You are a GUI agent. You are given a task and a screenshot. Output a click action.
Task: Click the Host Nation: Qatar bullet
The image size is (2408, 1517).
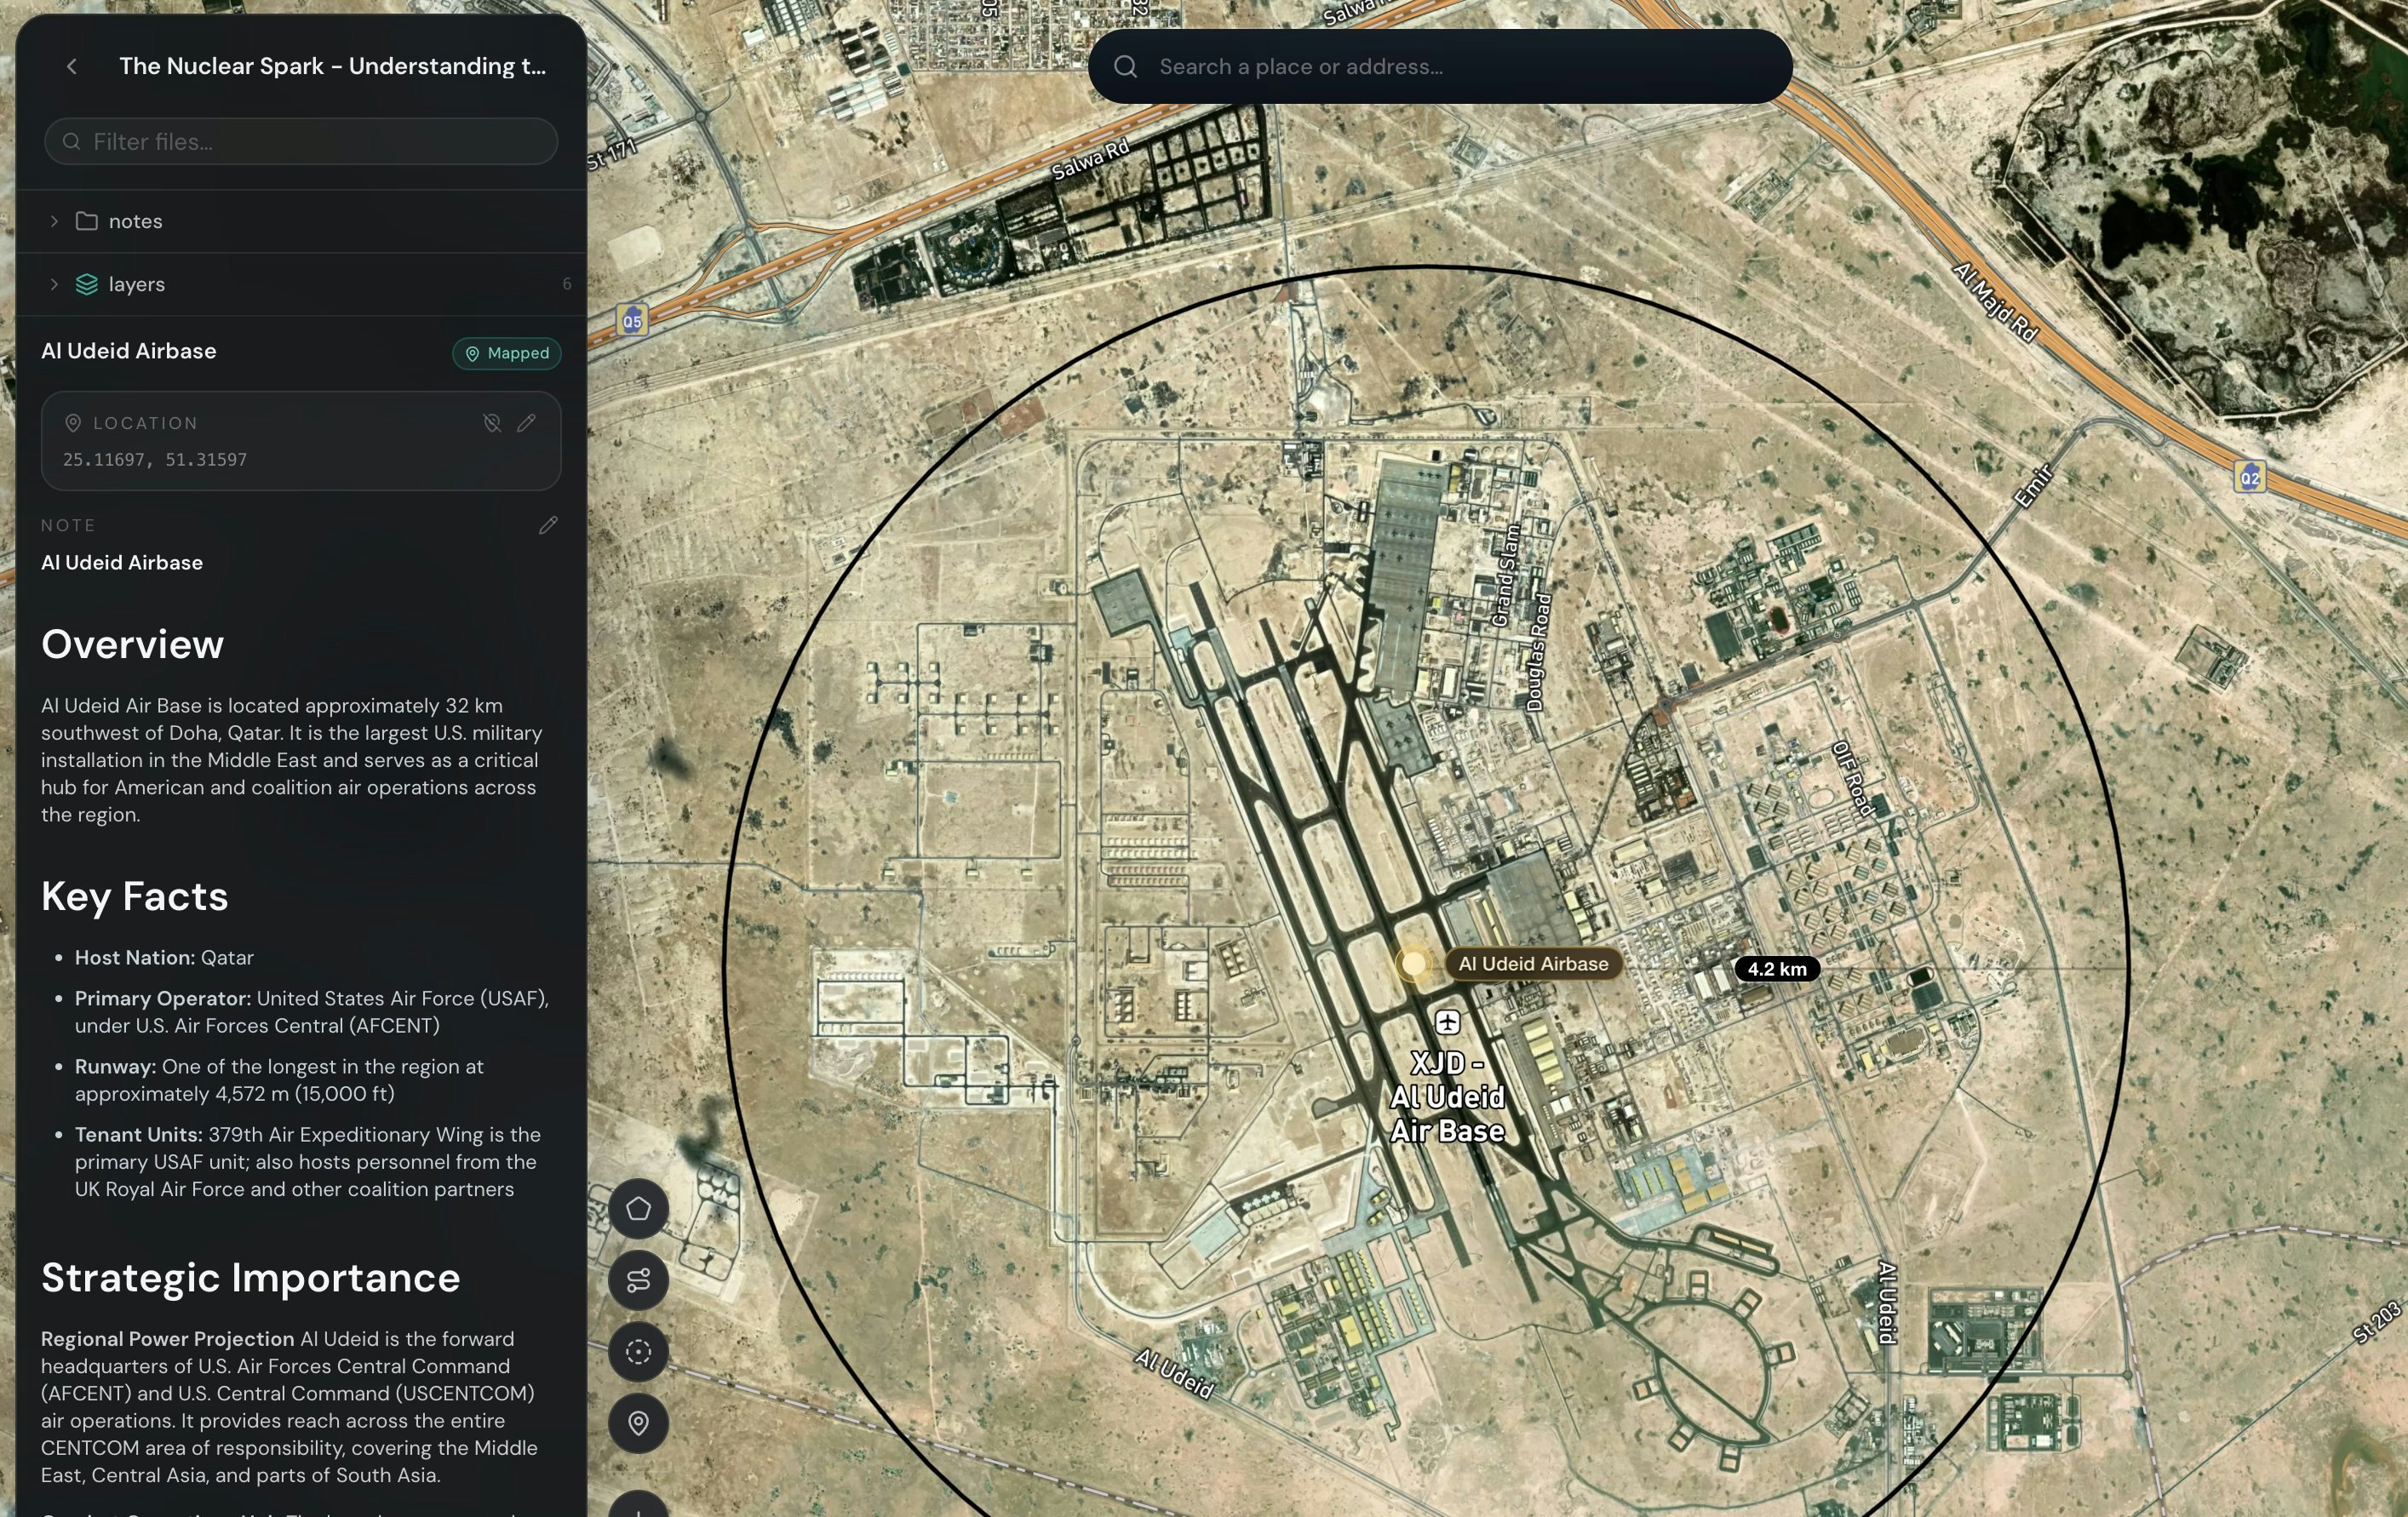click(164, 957)
